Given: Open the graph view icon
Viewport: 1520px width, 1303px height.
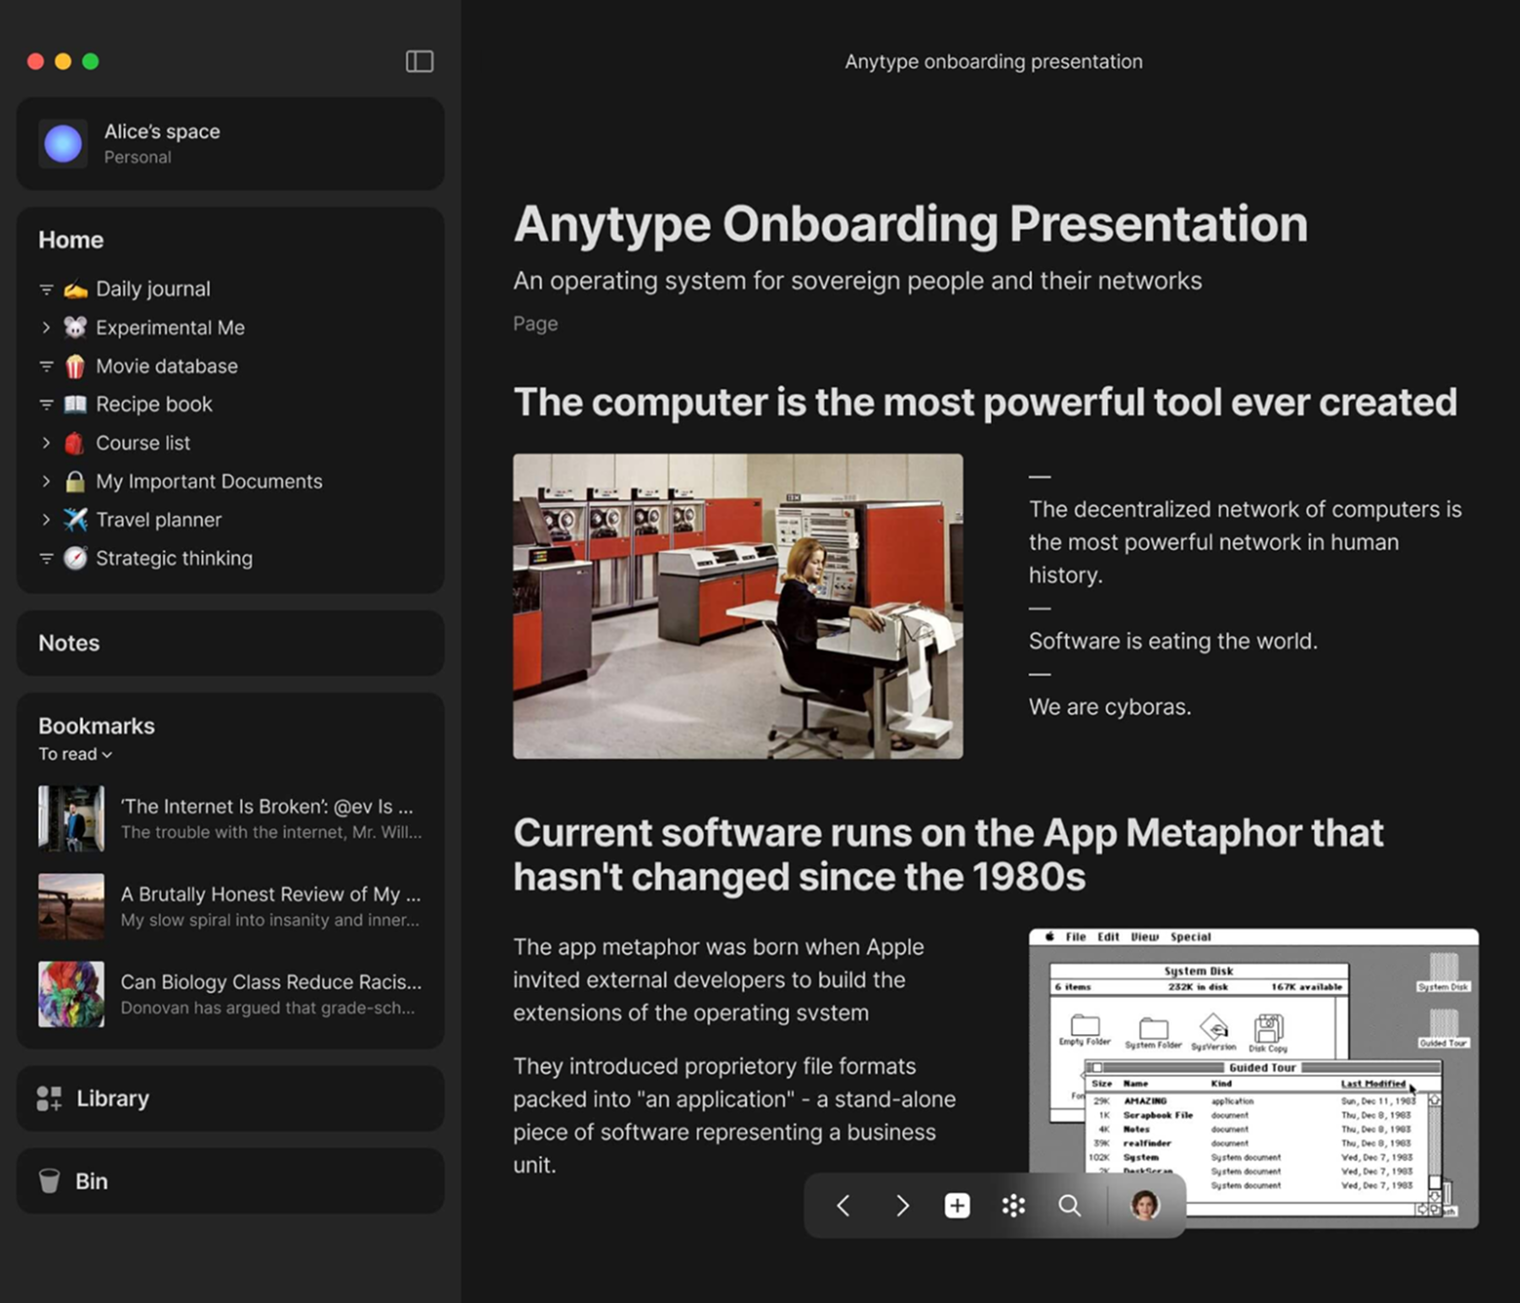Looking at the screenshot, I should (x=1013, y=1206).
